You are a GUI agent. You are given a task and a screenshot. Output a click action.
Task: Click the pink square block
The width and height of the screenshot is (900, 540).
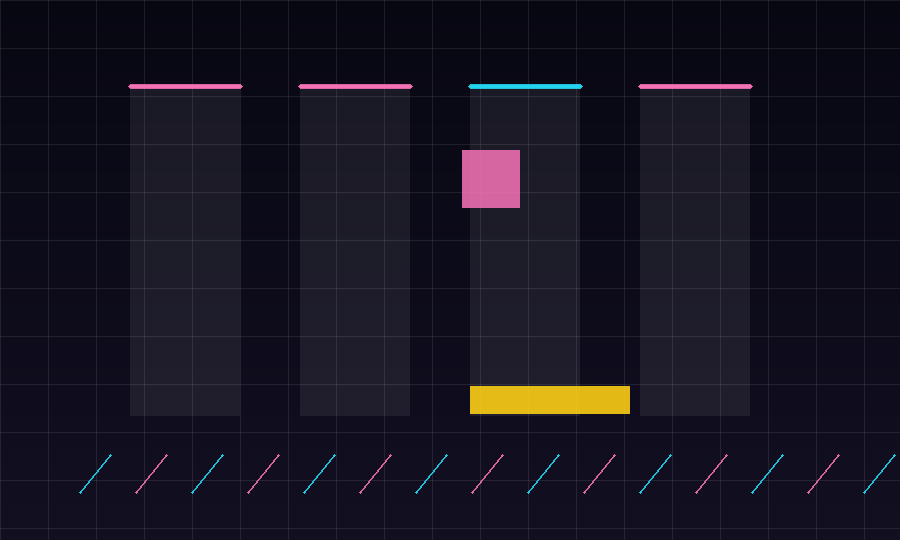click(x=491, y=179)
